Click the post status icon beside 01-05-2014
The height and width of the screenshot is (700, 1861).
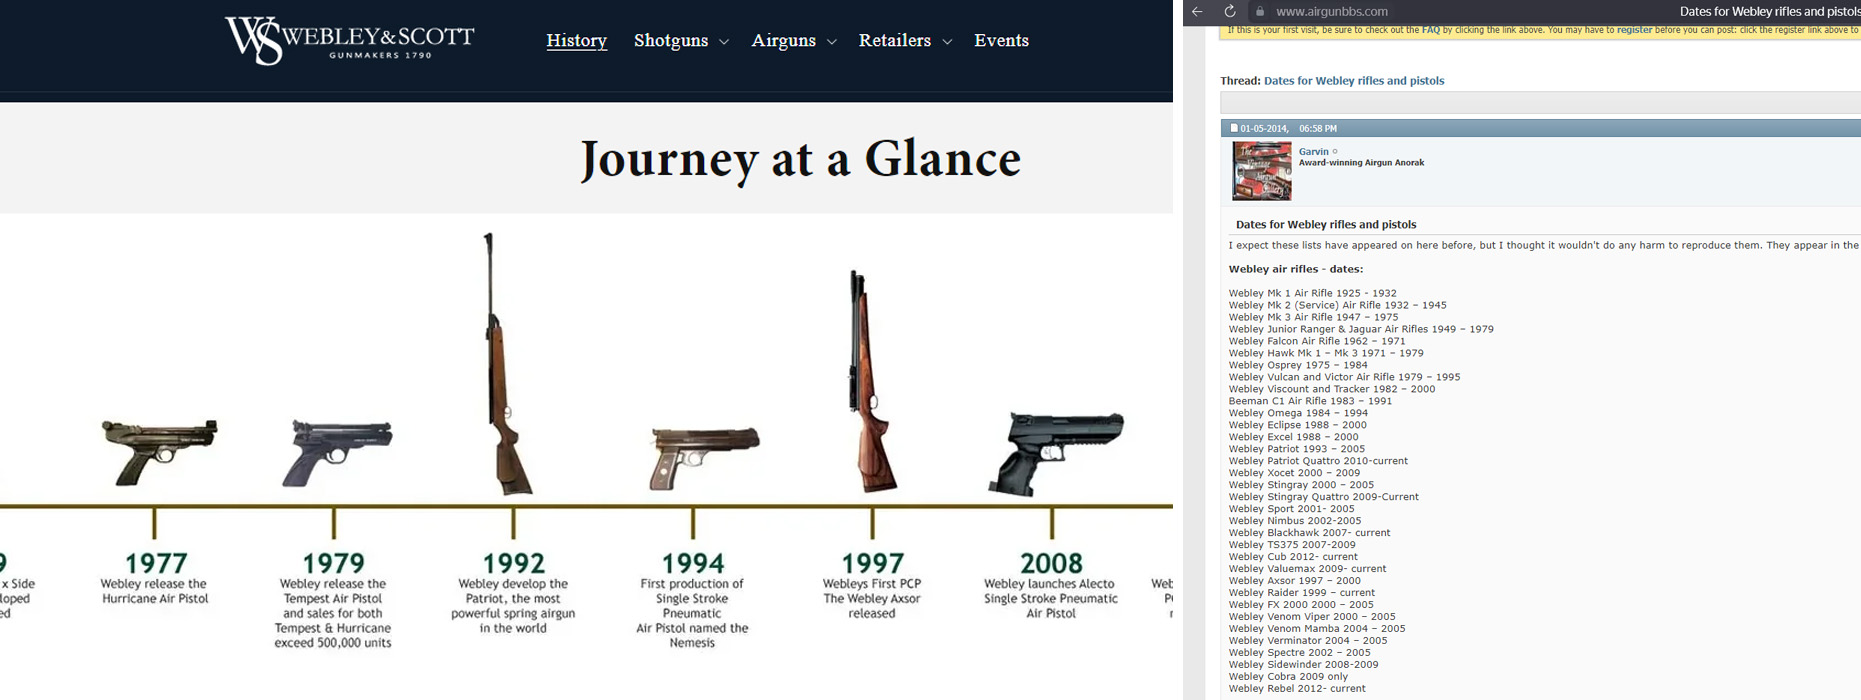(1233, 128)
